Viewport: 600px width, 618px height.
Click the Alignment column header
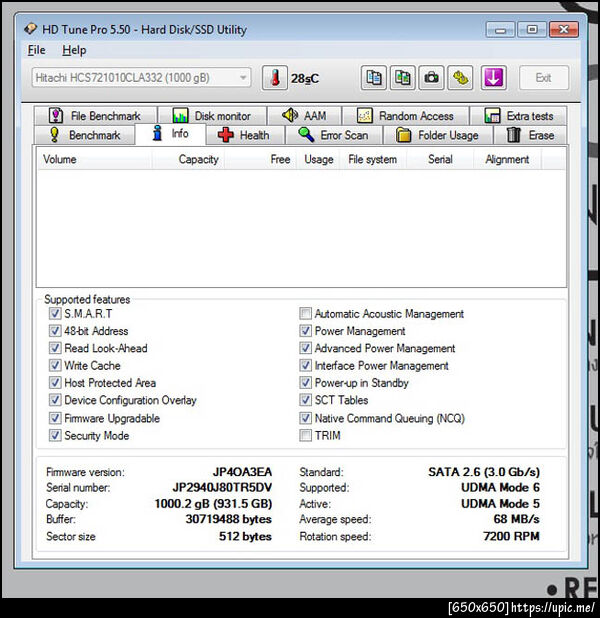click(507, 159)
